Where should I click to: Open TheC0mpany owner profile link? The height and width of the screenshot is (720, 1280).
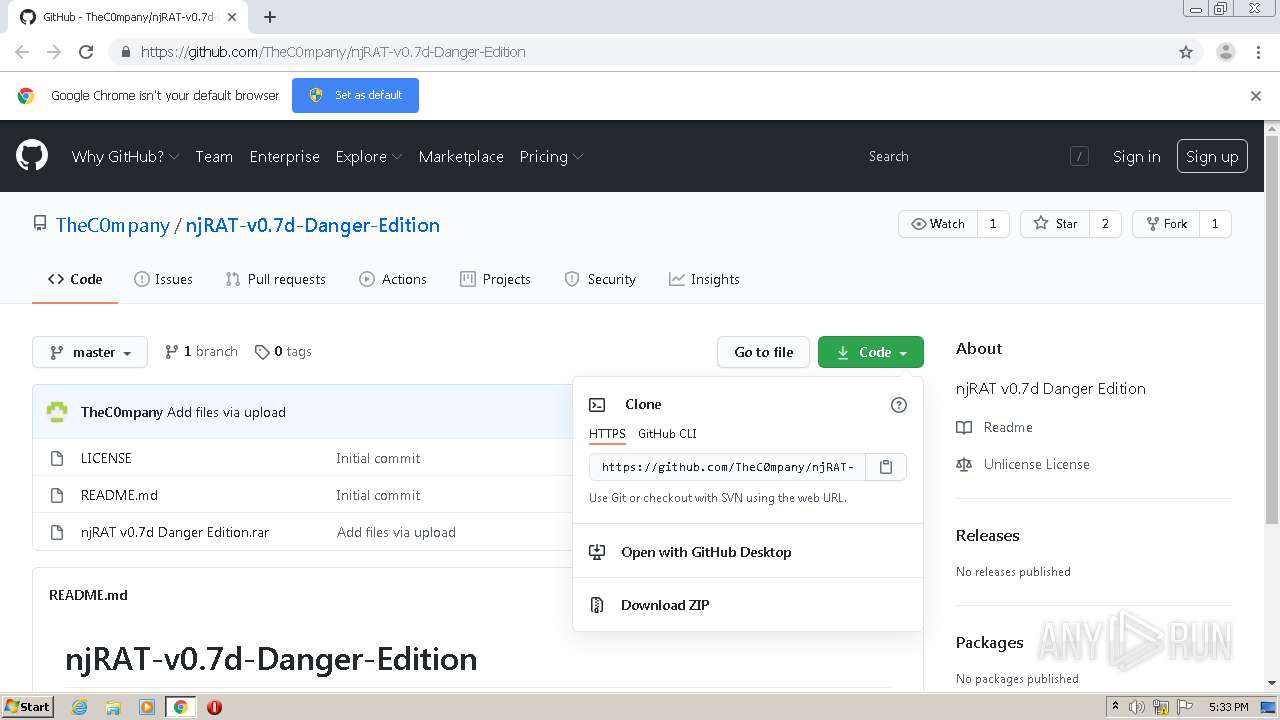113,225
